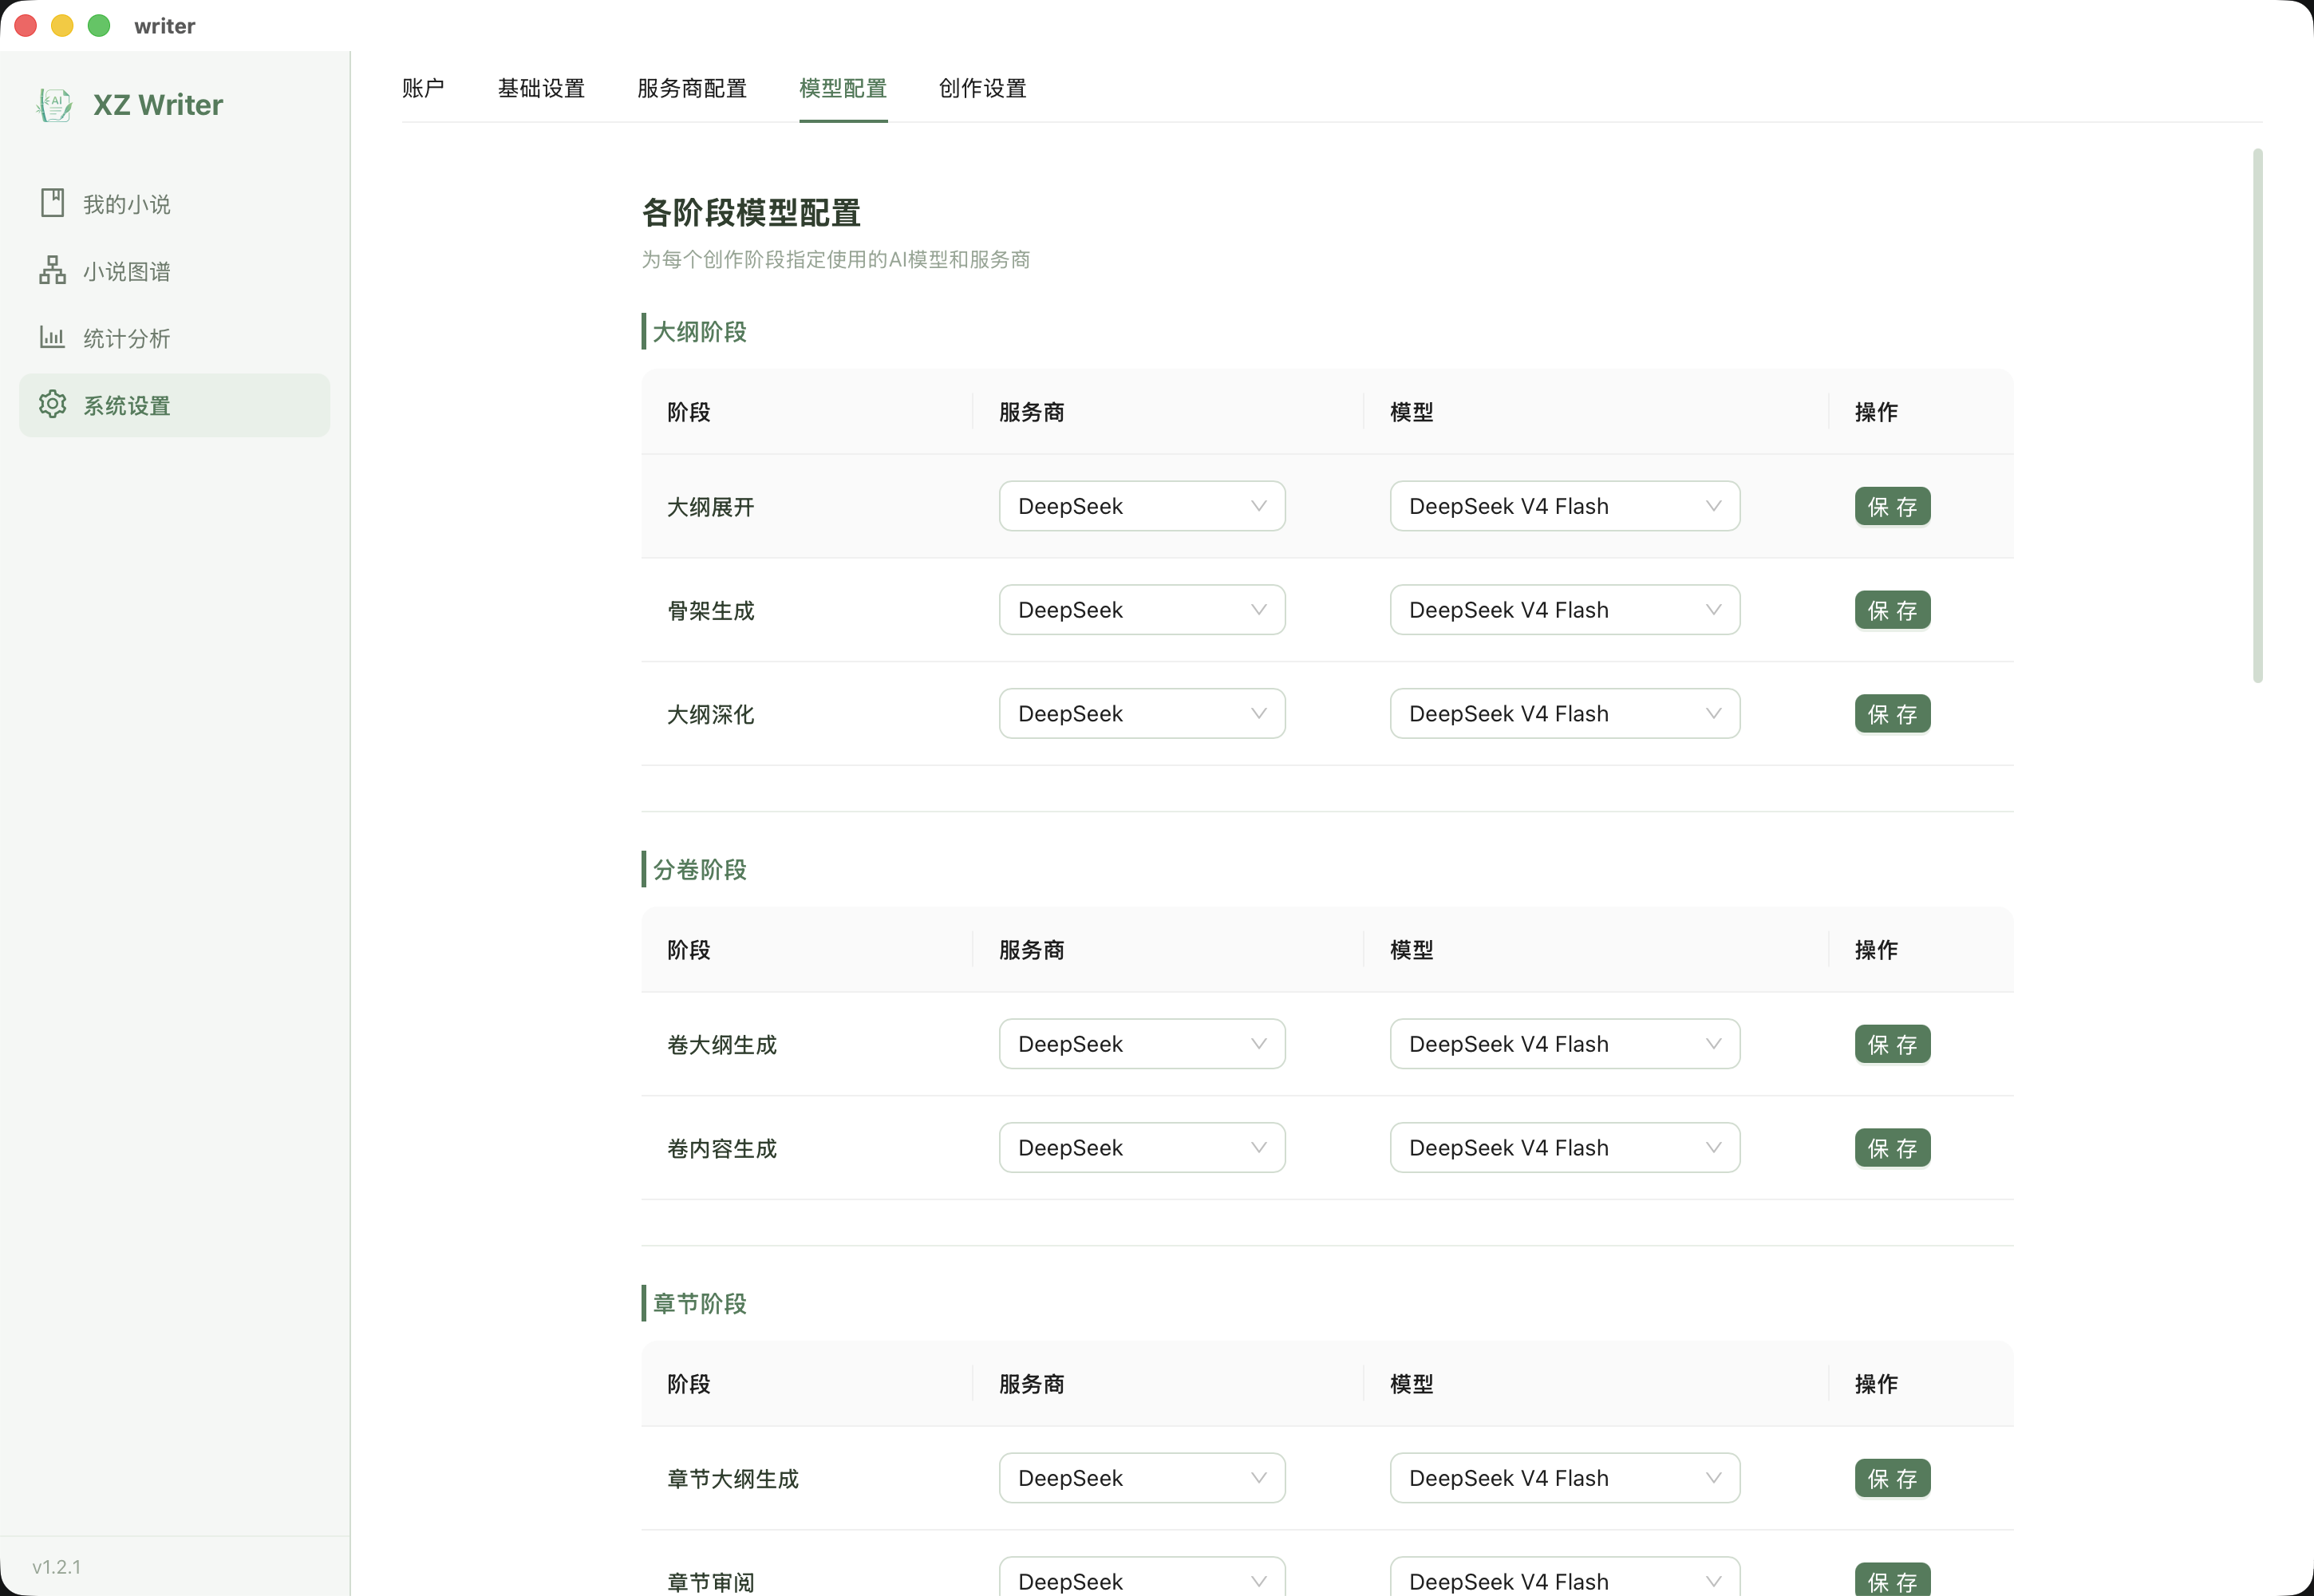Open provider dropdown for 卷内容生成
This screenshot has height=1596, width=2314.
(x=1142, y=1148)
